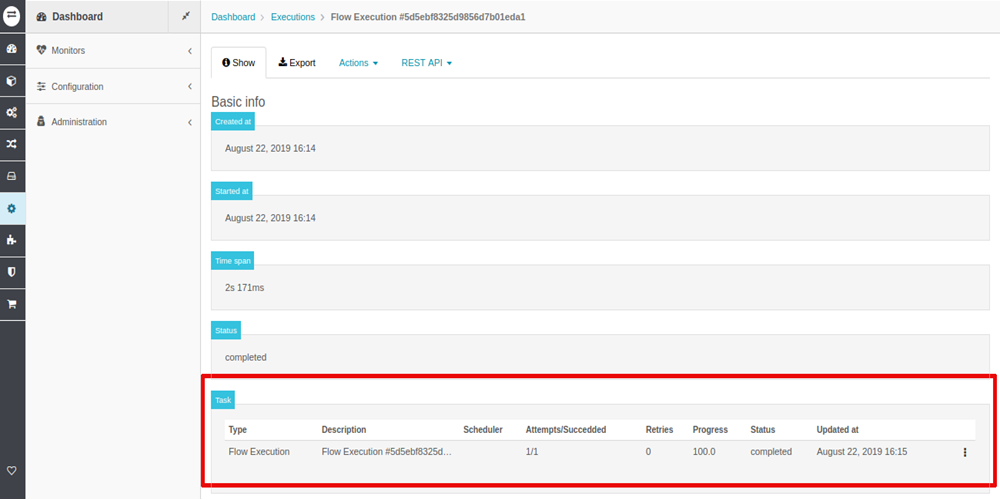Click the Flow Execution type cell
1000x500 pixels.
259,452
